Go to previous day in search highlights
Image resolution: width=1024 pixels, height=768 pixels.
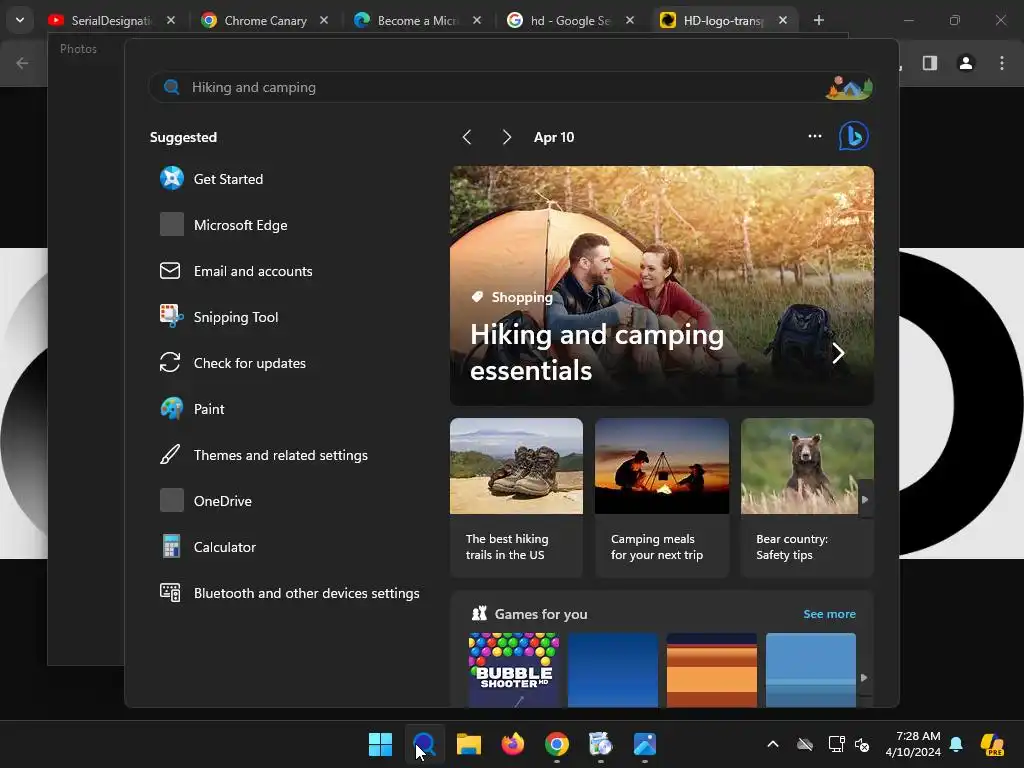pyautogui.click(x=466, y=137)
